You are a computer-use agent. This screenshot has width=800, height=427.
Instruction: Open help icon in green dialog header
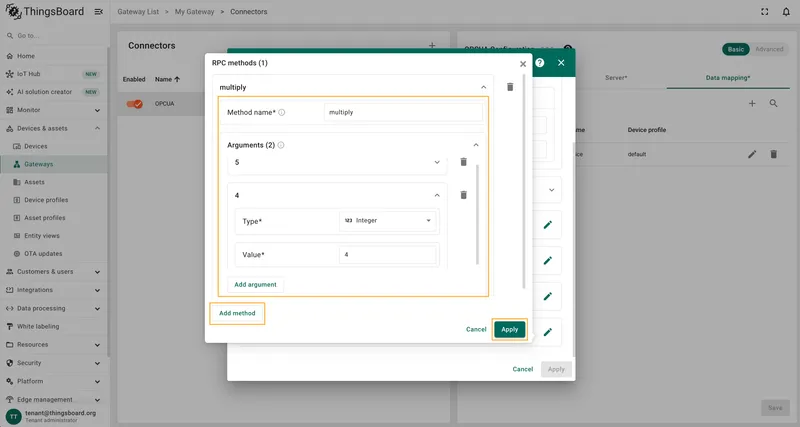[x=540, y=63]
